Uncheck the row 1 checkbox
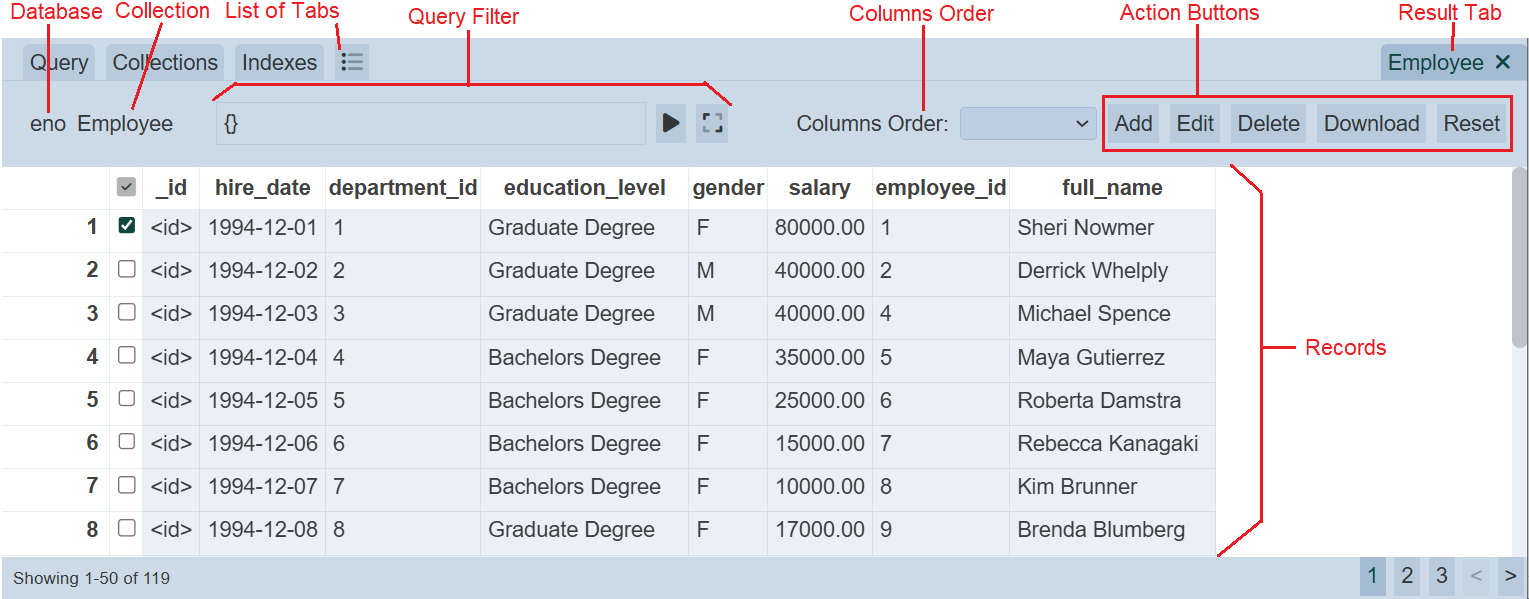The width and height of the screenshot is (1529, 599). pos(126,226)
